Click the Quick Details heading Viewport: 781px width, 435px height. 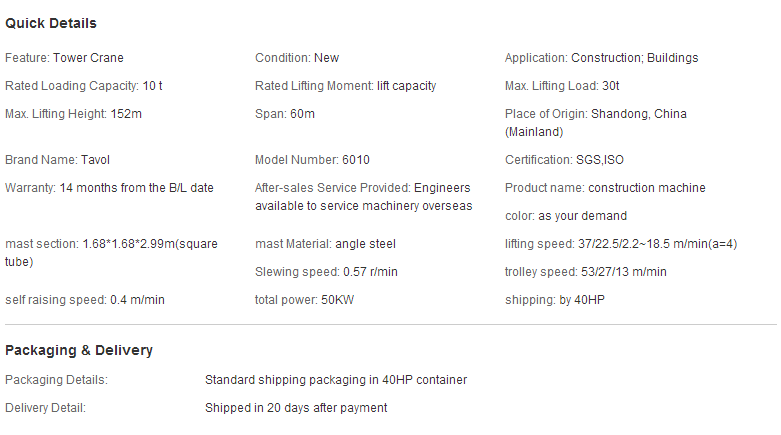click(x=51, y=23)
